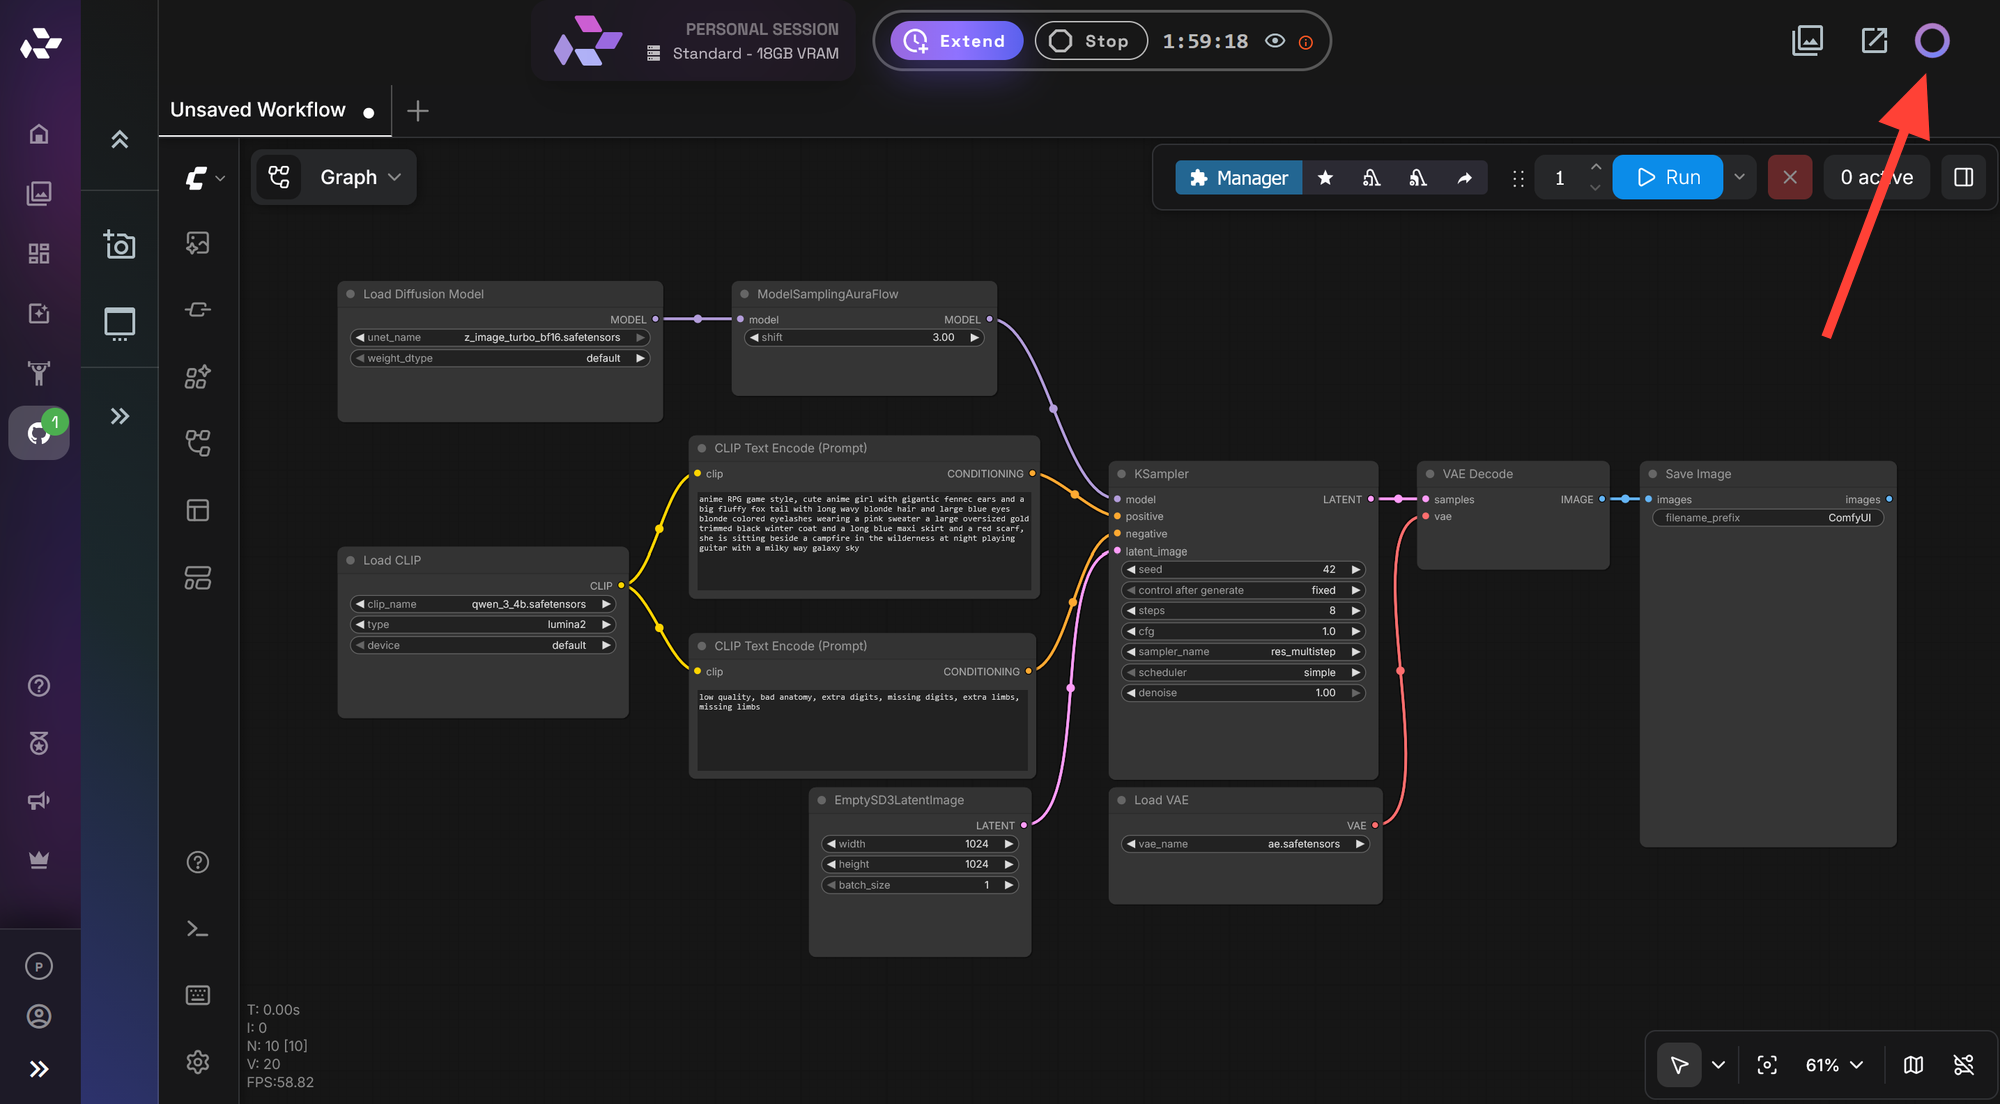Edit the filename_prefix ComfyUI field
2000x1104 pixels.
(1768, 517)
